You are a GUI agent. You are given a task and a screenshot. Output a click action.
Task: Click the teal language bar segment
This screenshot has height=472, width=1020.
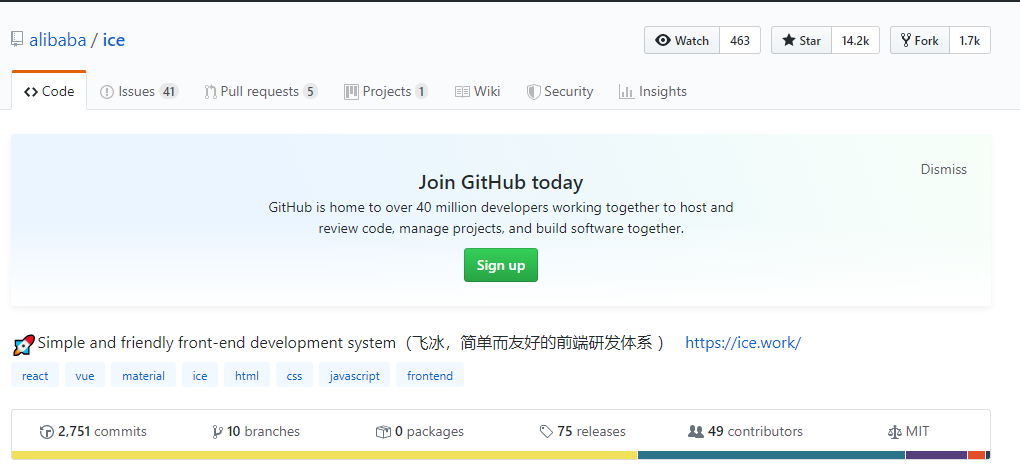click(772, 455)
